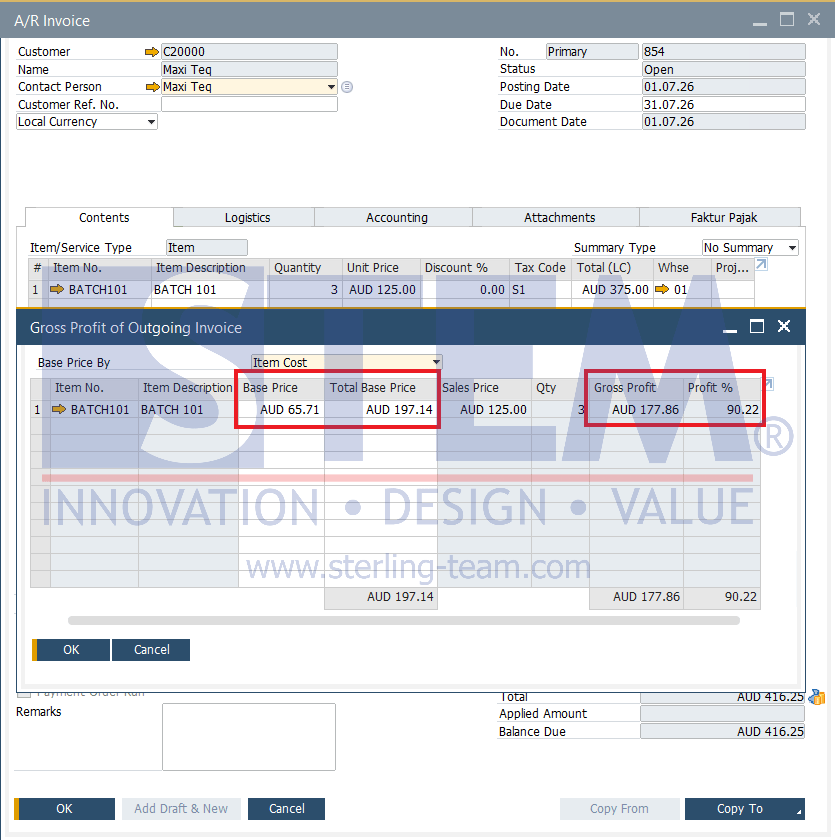Click the Quantity cell with value 3
The width and height of the screenshot is (835, 840).
click(305, 290)
